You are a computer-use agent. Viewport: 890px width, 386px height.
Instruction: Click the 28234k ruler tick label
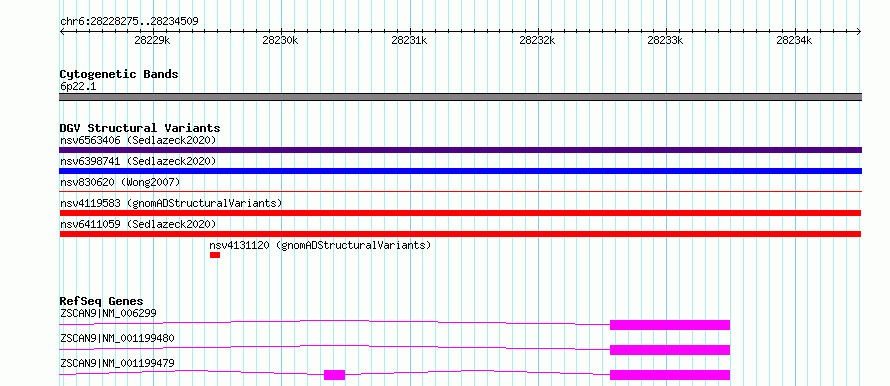click(x=794, y=40)
